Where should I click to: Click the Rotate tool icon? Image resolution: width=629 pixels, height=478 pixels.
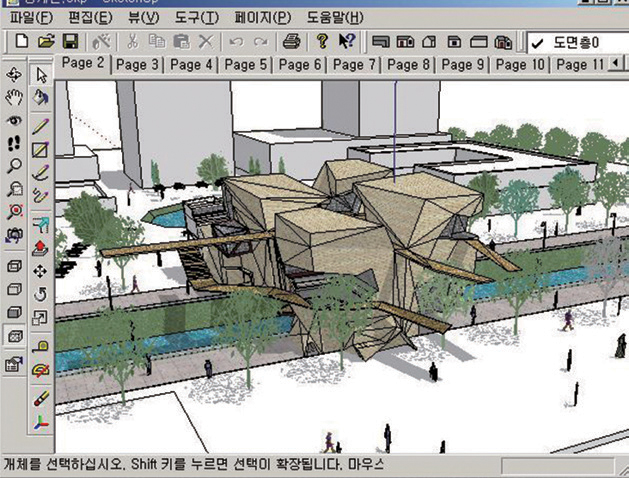[41, 294]
